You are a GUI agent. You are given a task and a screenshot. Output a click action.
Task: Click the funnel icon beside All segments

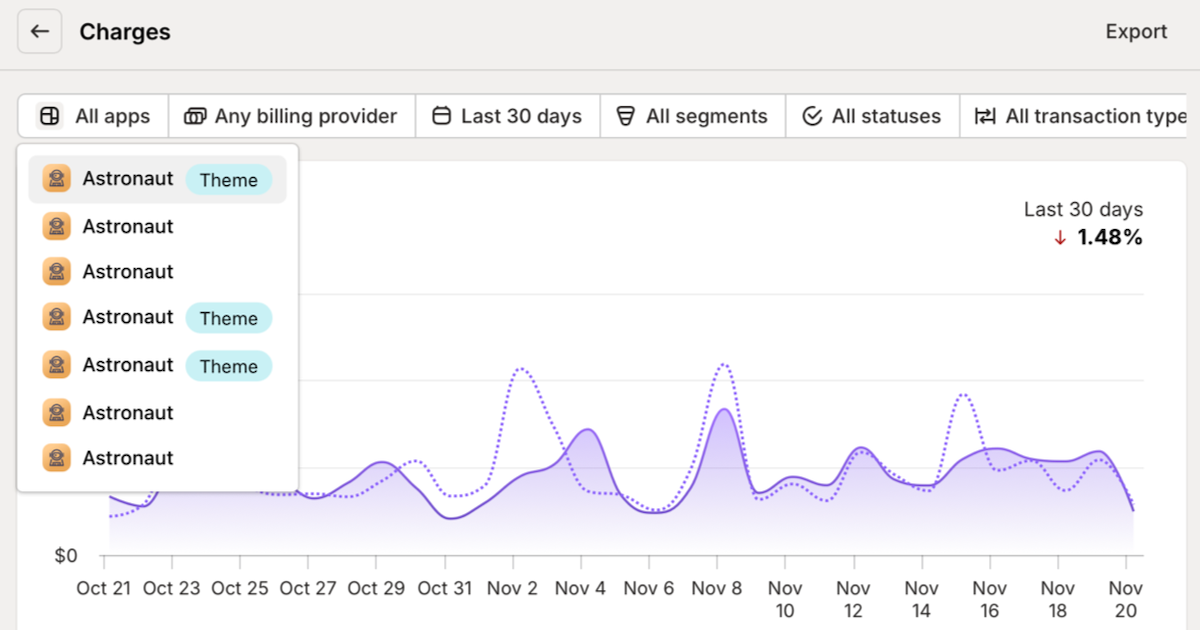[x=626, y=117]
